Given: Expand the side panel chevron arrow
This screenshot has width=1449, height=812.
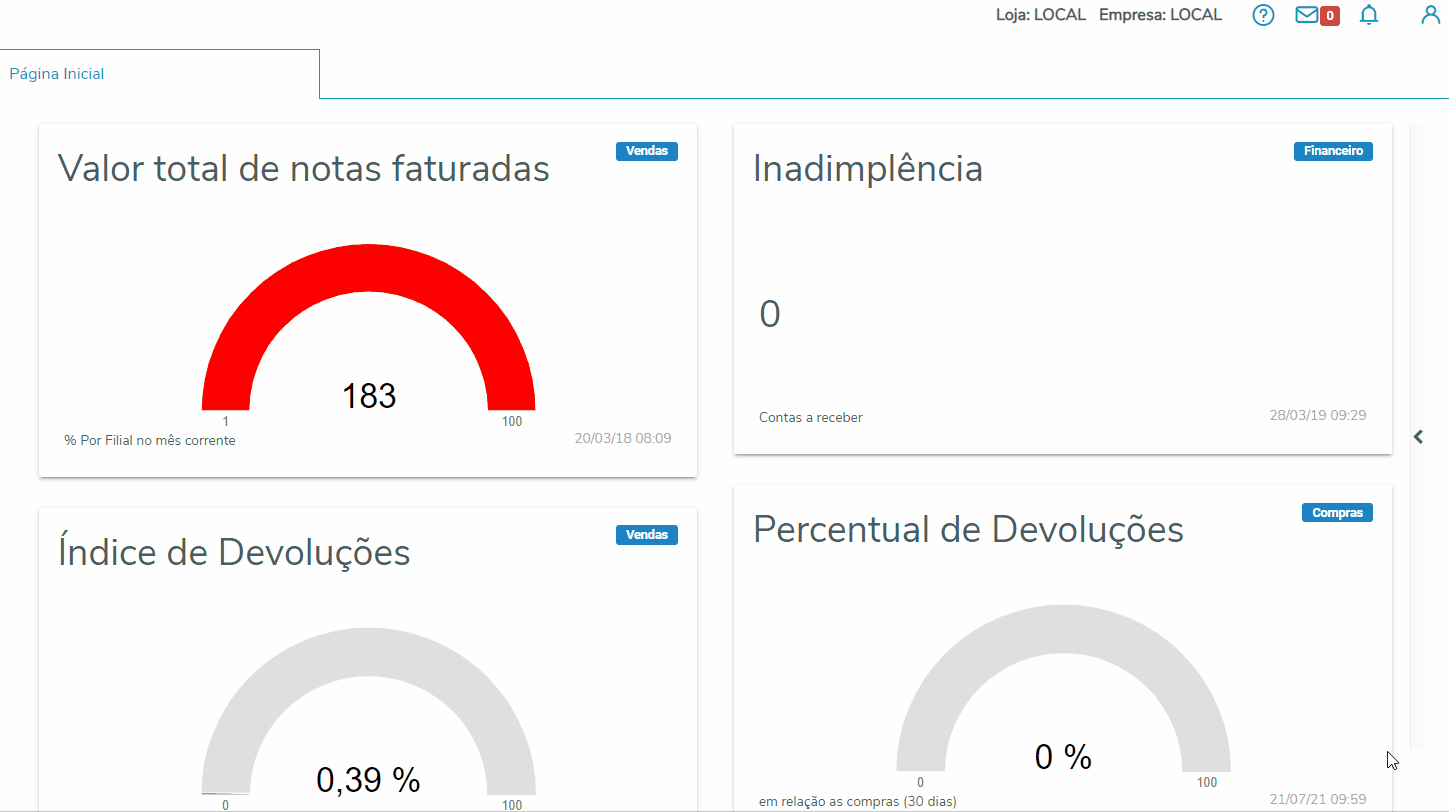Looking at the screenshot, I should [x=1418, y=437].
